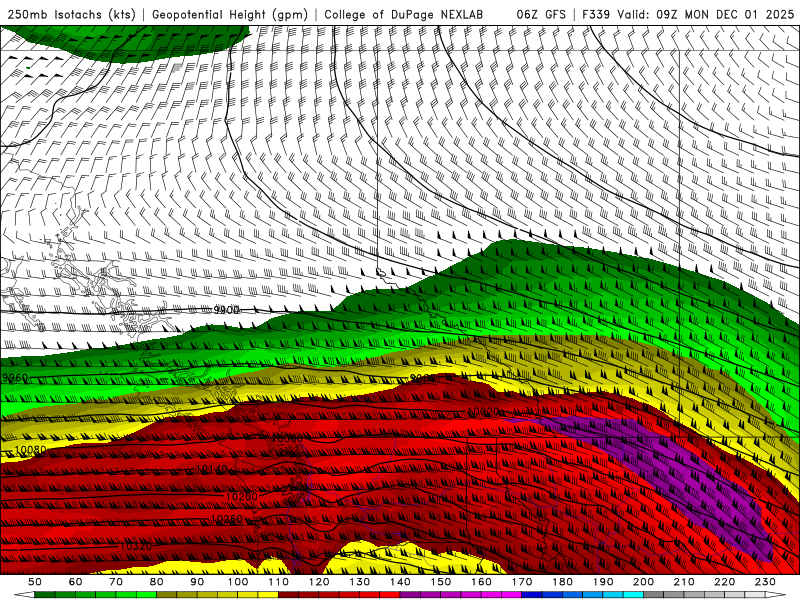Click the 100 knot label on color scale

(238, 582)
